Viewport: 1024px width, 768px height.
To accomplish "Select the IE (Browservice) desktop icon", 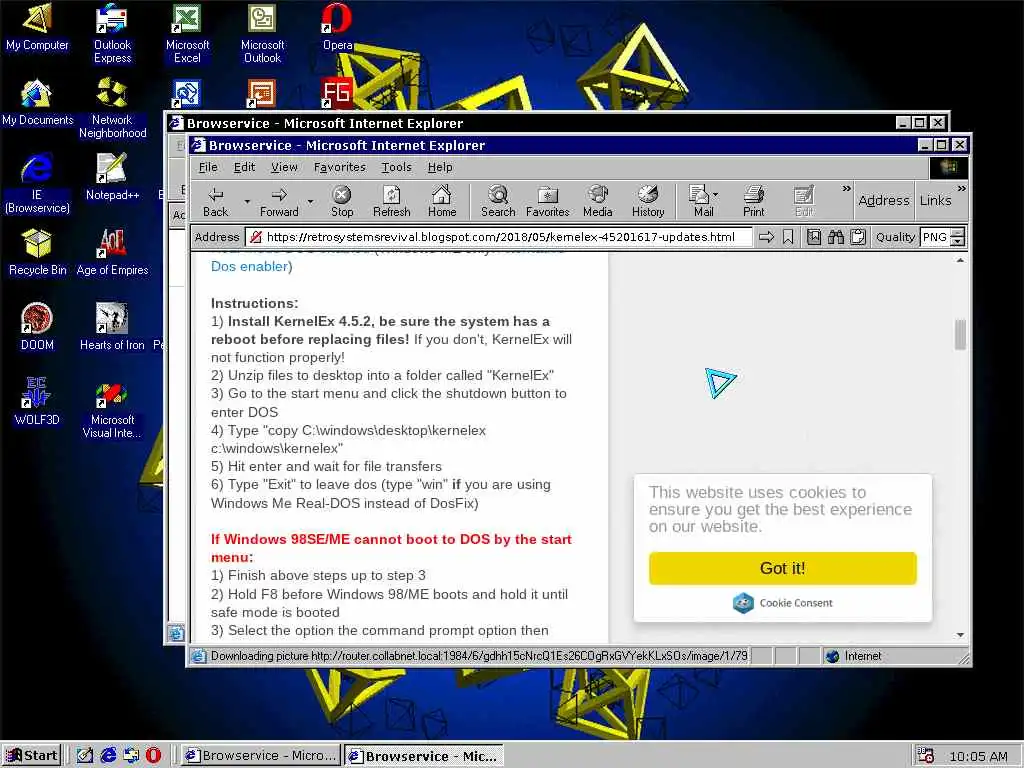I will (x=37, y=184).
